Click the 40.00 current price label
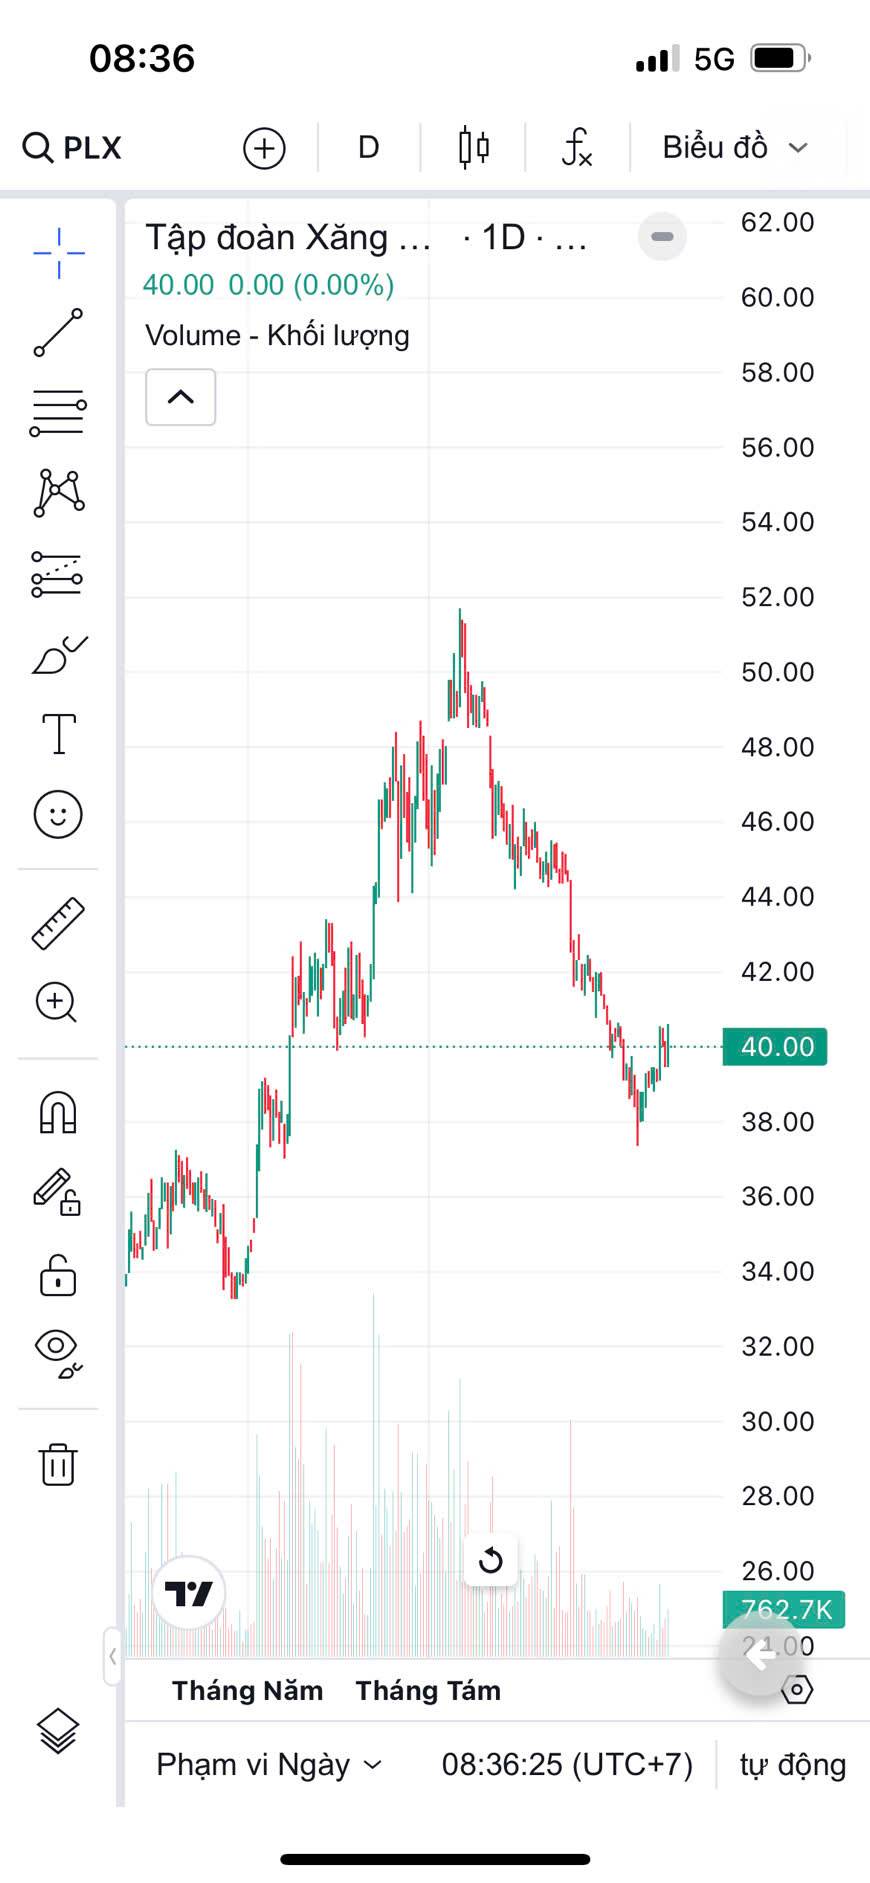 pyautogui.click(x=776, y=1047)
